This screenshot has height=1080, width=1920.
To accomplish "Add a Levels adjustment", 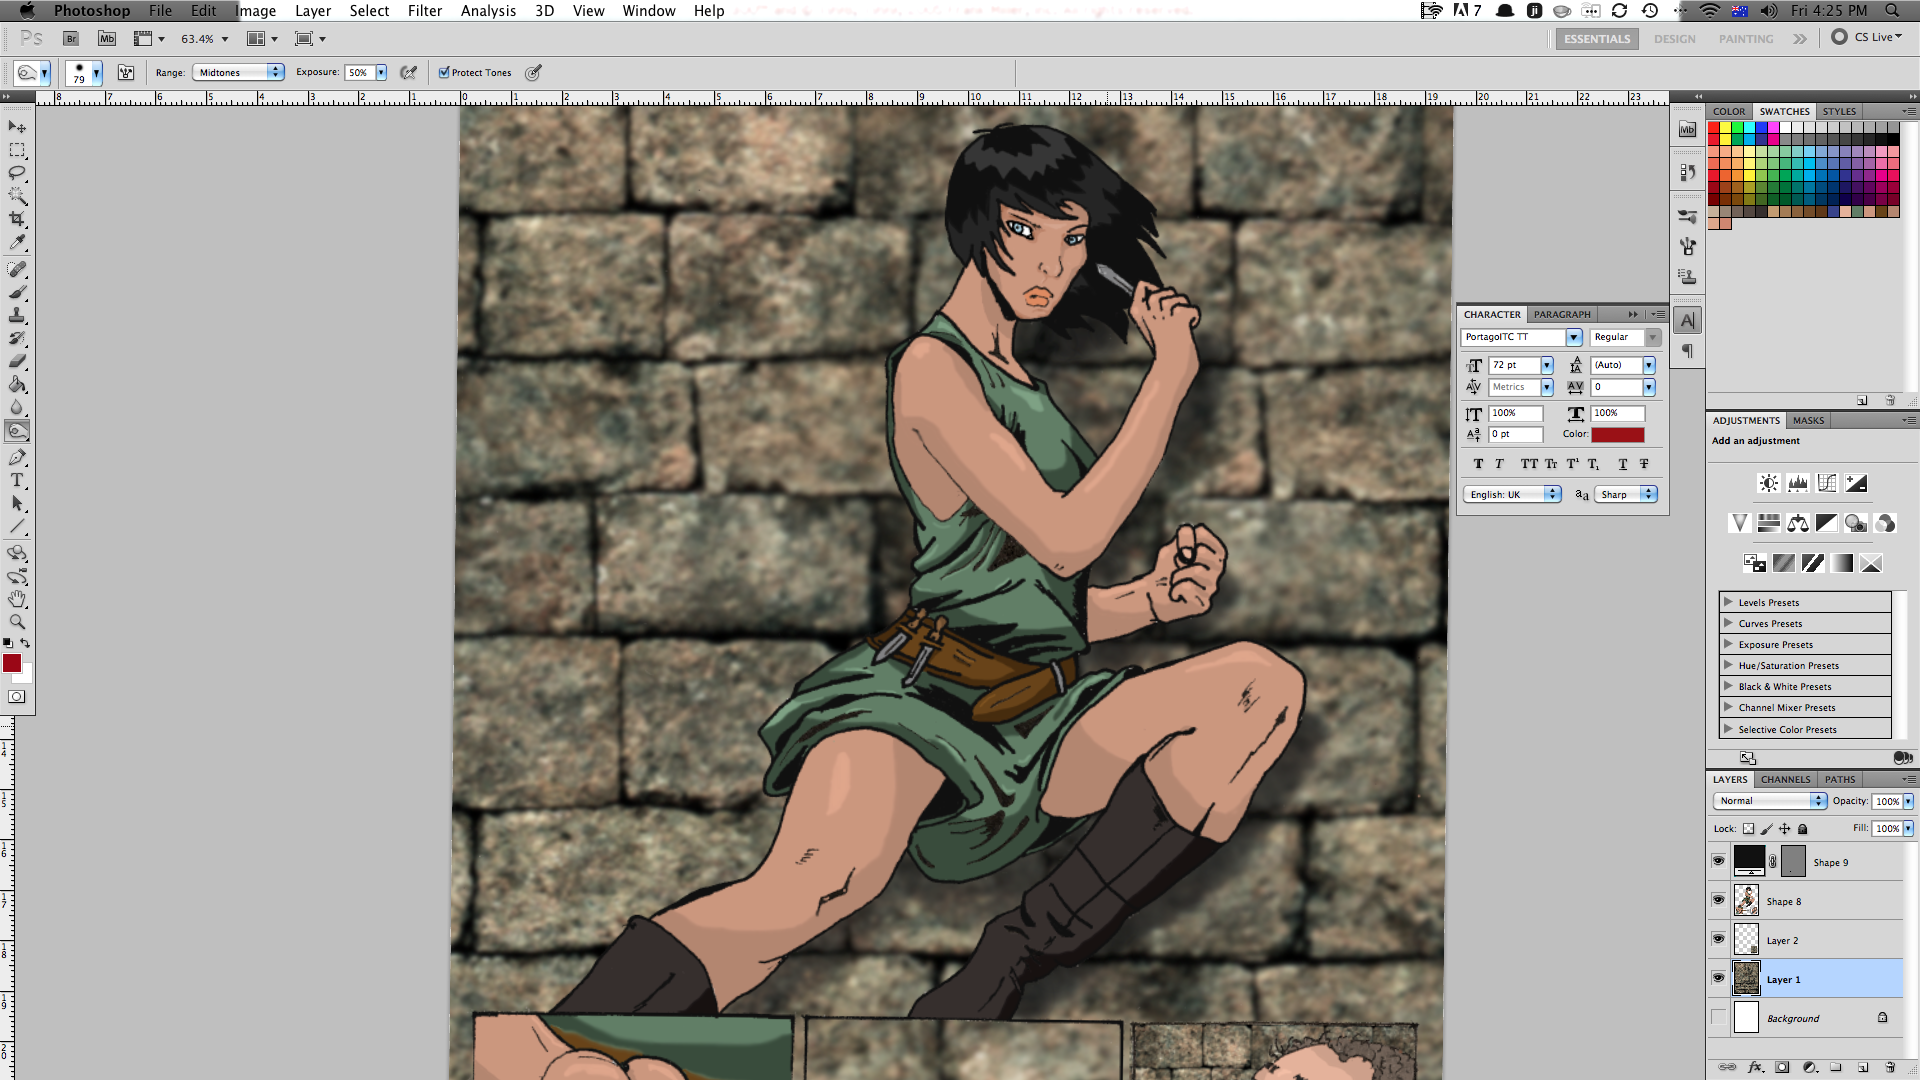I will pos(1798,483).
